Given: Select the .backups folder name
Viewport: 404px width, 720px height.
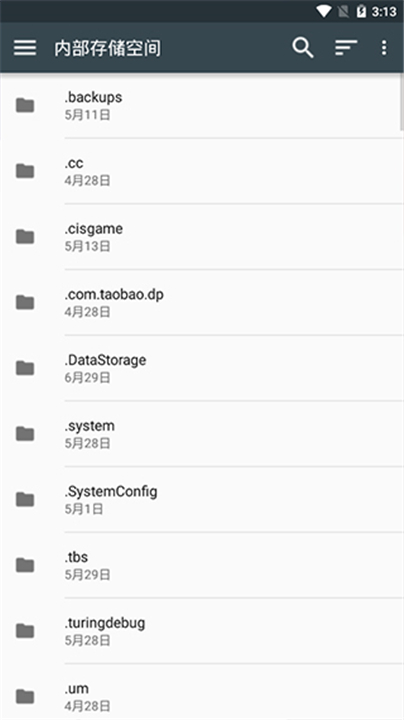Looking at the screenshot, I should click(x=93, y=97).
